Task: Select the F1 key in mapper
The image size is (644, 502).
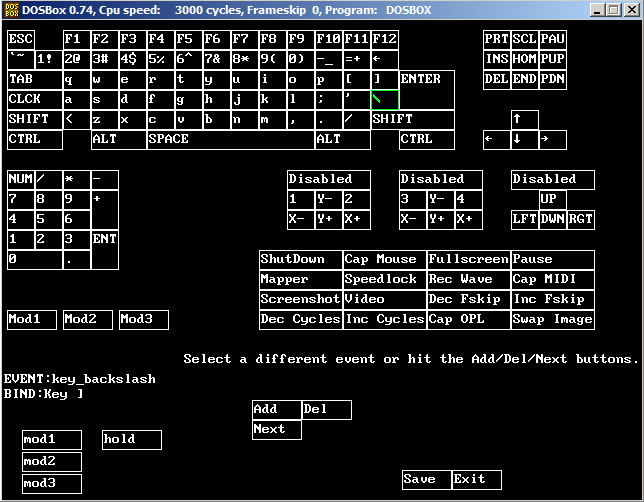Action: (x=77, y=39)
